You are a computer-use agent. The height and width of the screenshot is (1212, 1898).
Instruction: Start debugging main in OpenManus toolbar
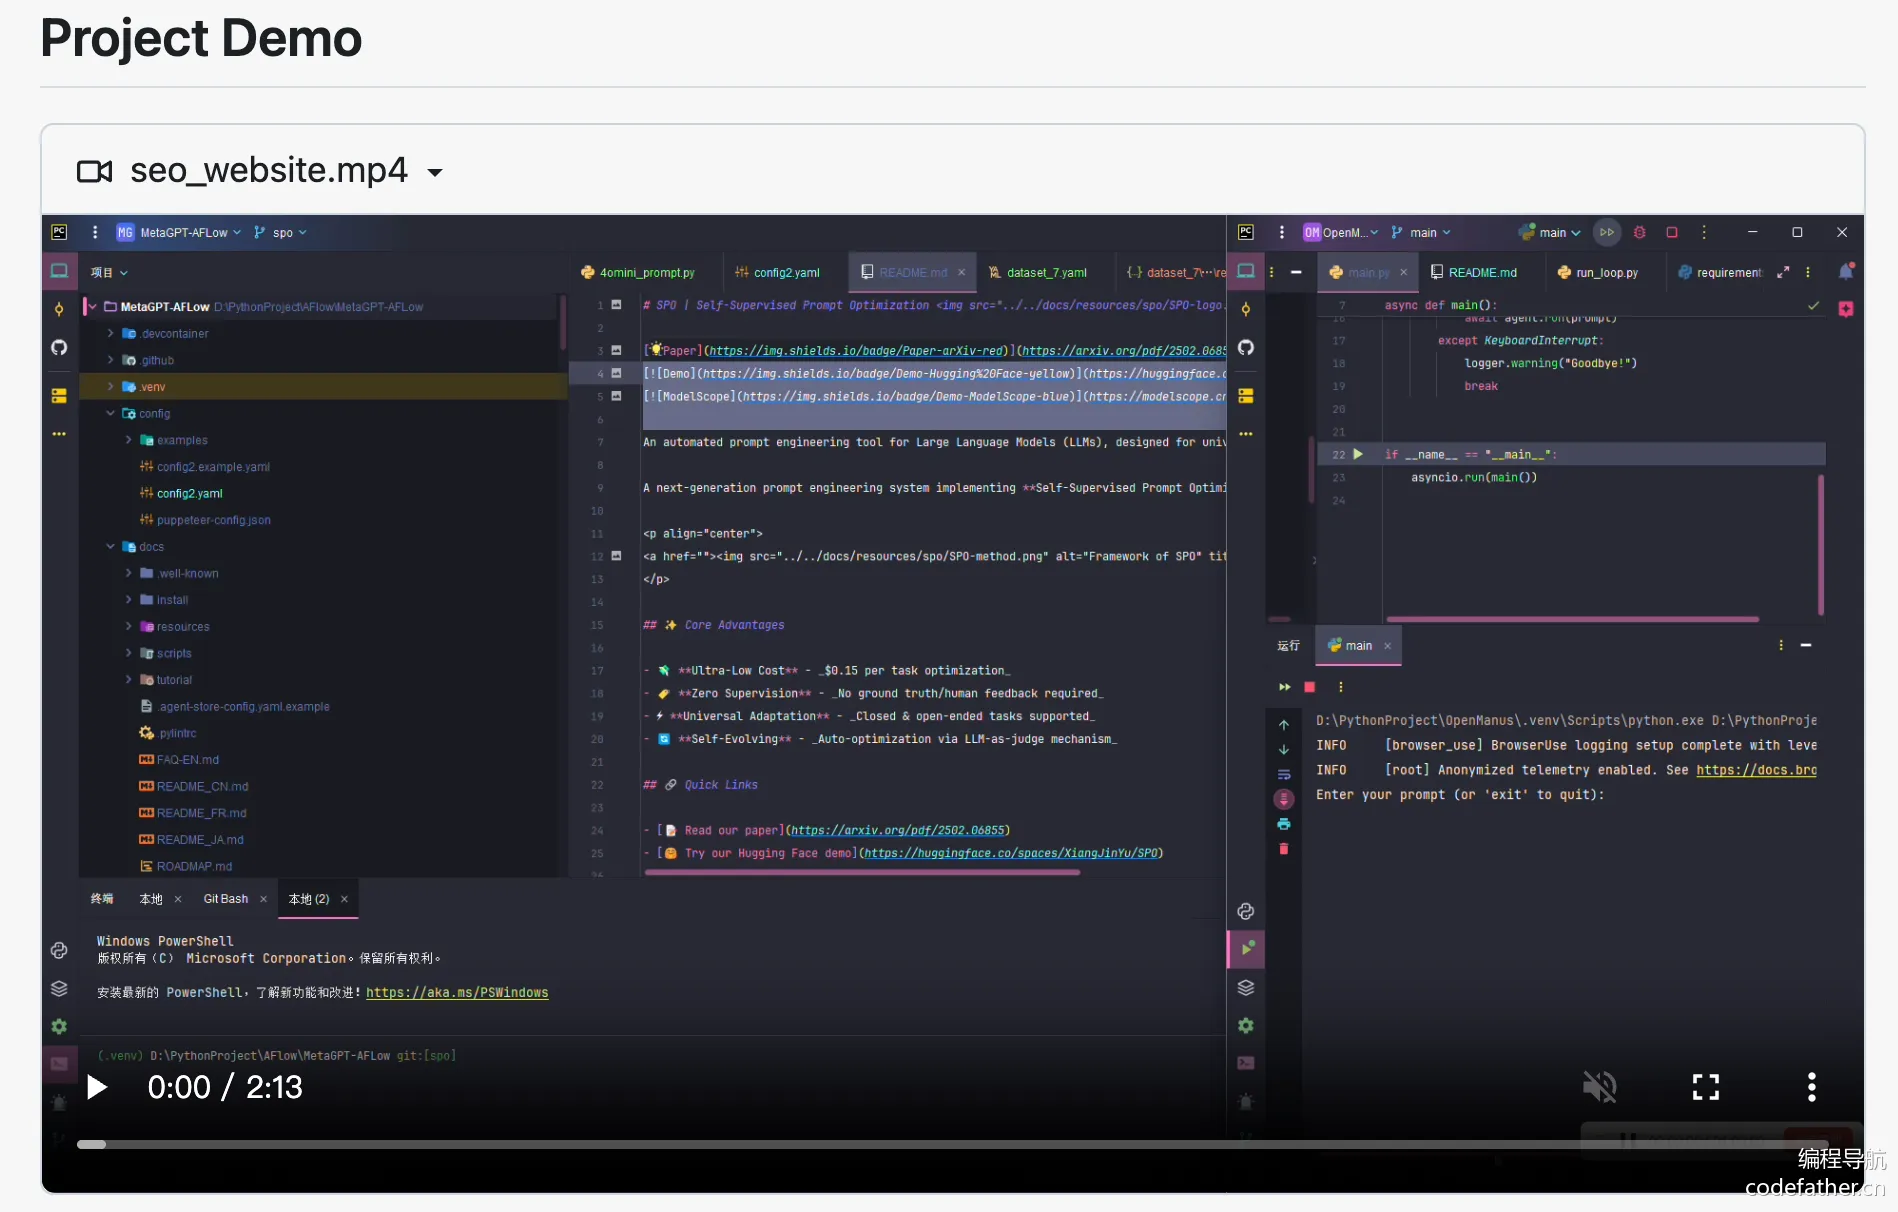click(1639, 232)
